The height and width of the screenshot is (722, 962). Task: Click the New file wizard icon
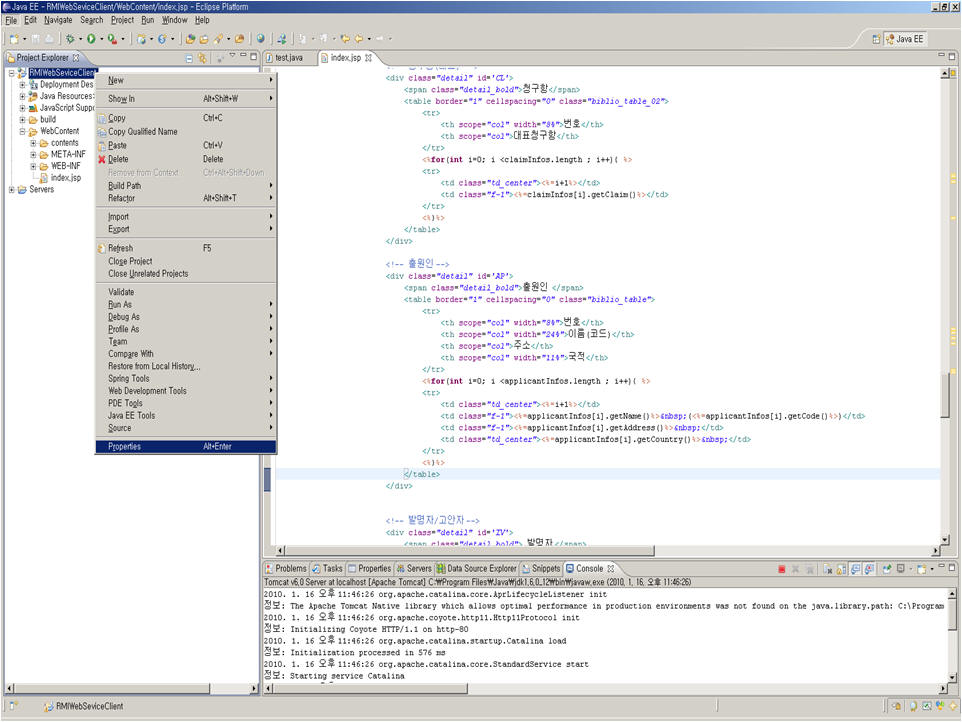(13, 39)
